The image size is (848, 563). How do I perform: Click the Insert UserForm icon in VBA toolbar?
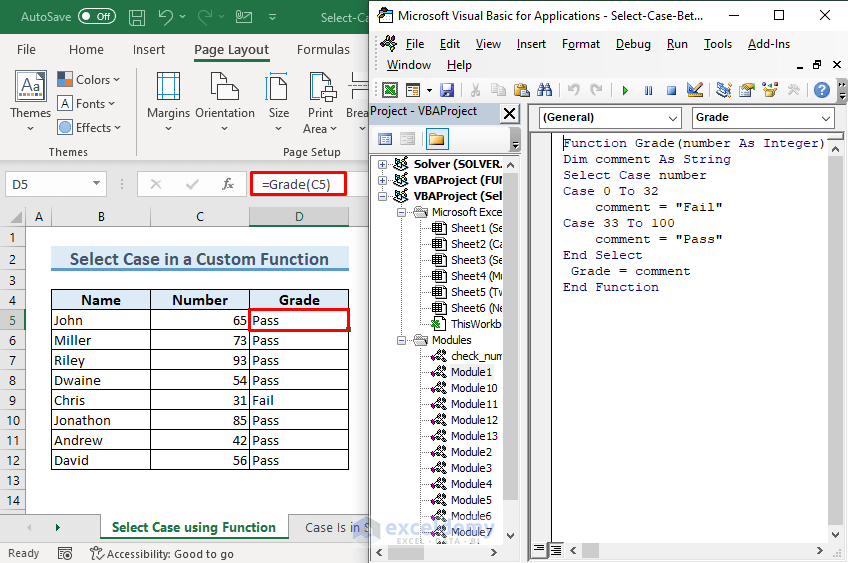pos(413,90)
